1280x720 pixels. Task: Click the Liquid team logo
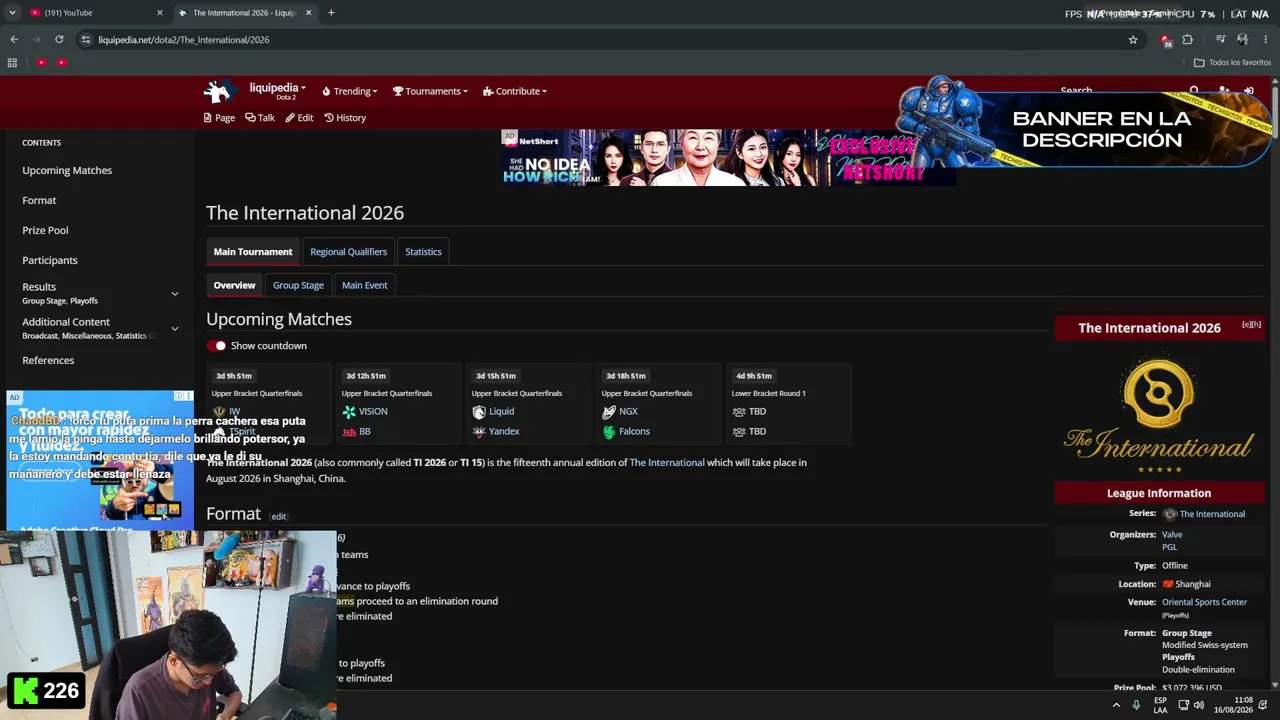pyautogui.click(x=479, y=411)
